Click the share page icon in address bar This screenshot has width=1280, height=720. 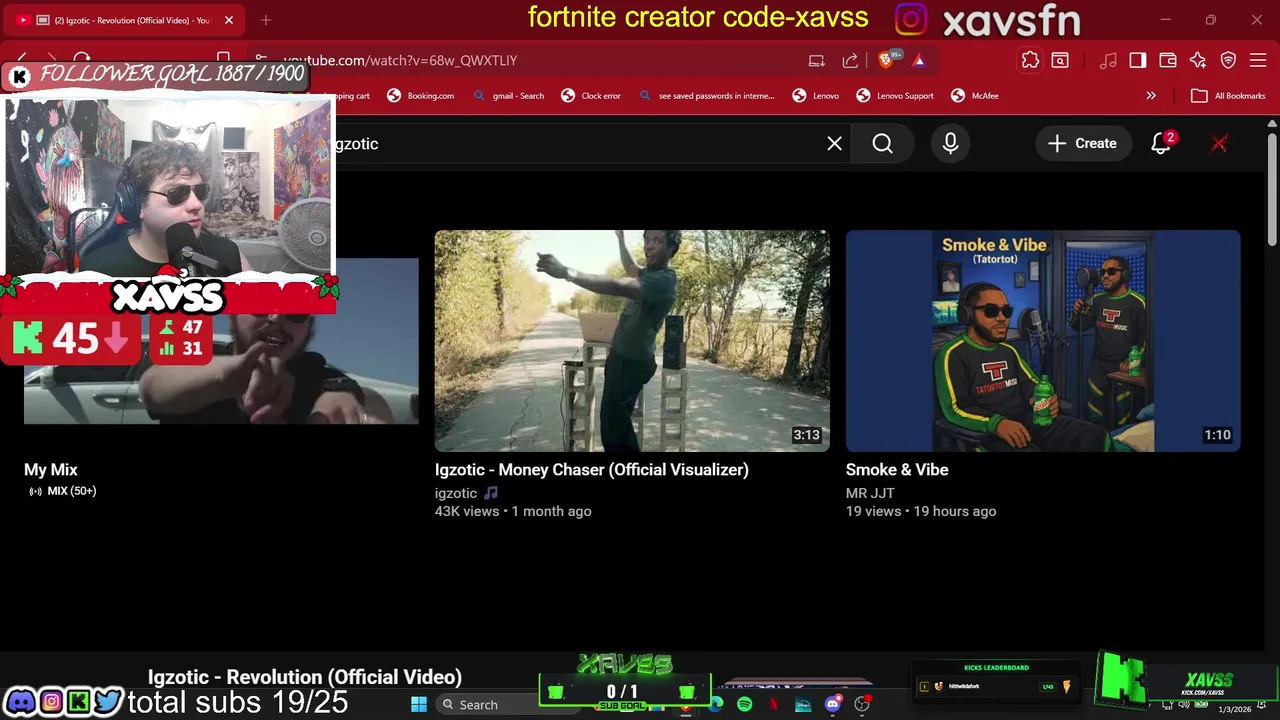click(x=850, y=60)
